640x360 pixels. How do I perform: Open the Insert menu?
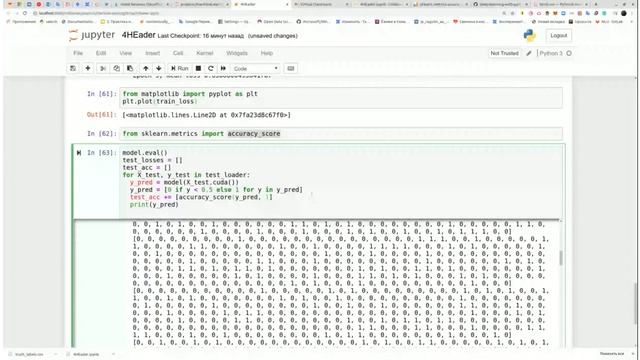(153, 53)
